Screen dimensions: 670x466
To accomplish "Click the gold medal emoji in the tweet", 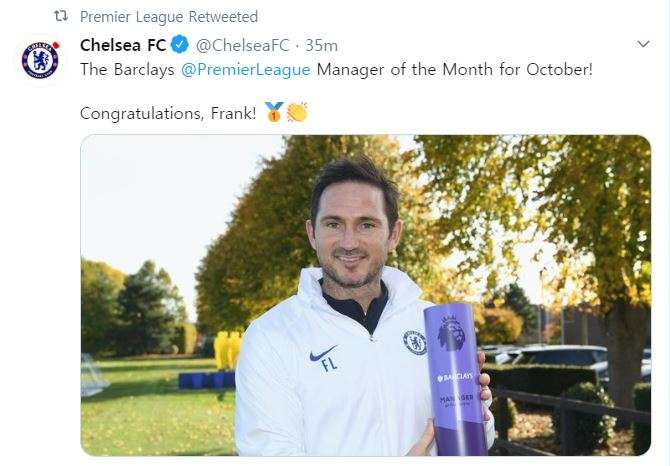I will (274, 112).
